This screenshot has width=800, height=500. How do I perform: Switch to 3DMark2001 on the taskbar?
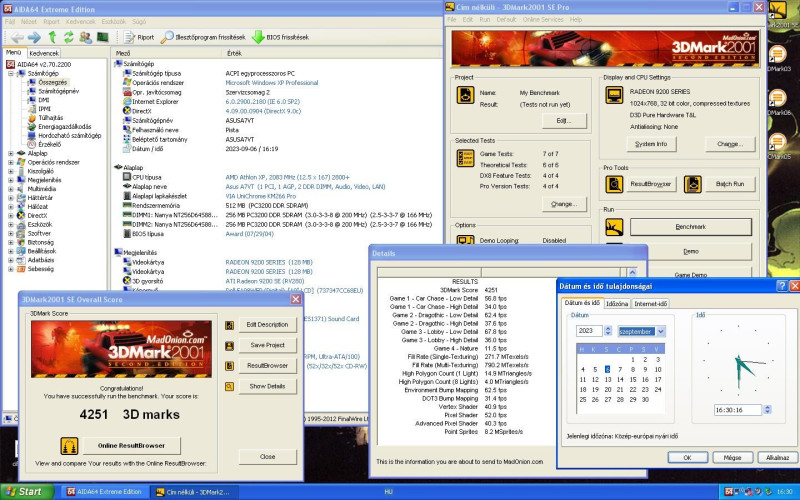pos(194,492)
